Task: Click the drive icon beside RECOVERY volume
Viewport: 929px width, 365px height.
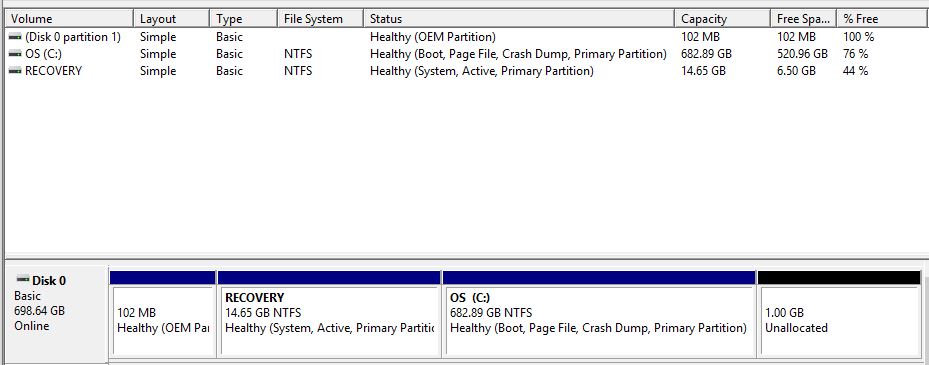Action: pos(15,71)
